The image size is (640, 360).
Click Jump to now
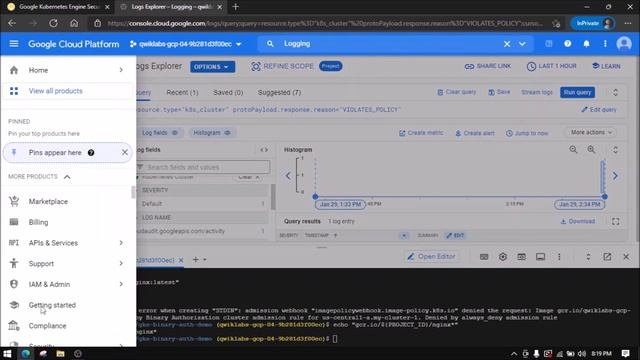pyautogui.click(x=527, y=133)
